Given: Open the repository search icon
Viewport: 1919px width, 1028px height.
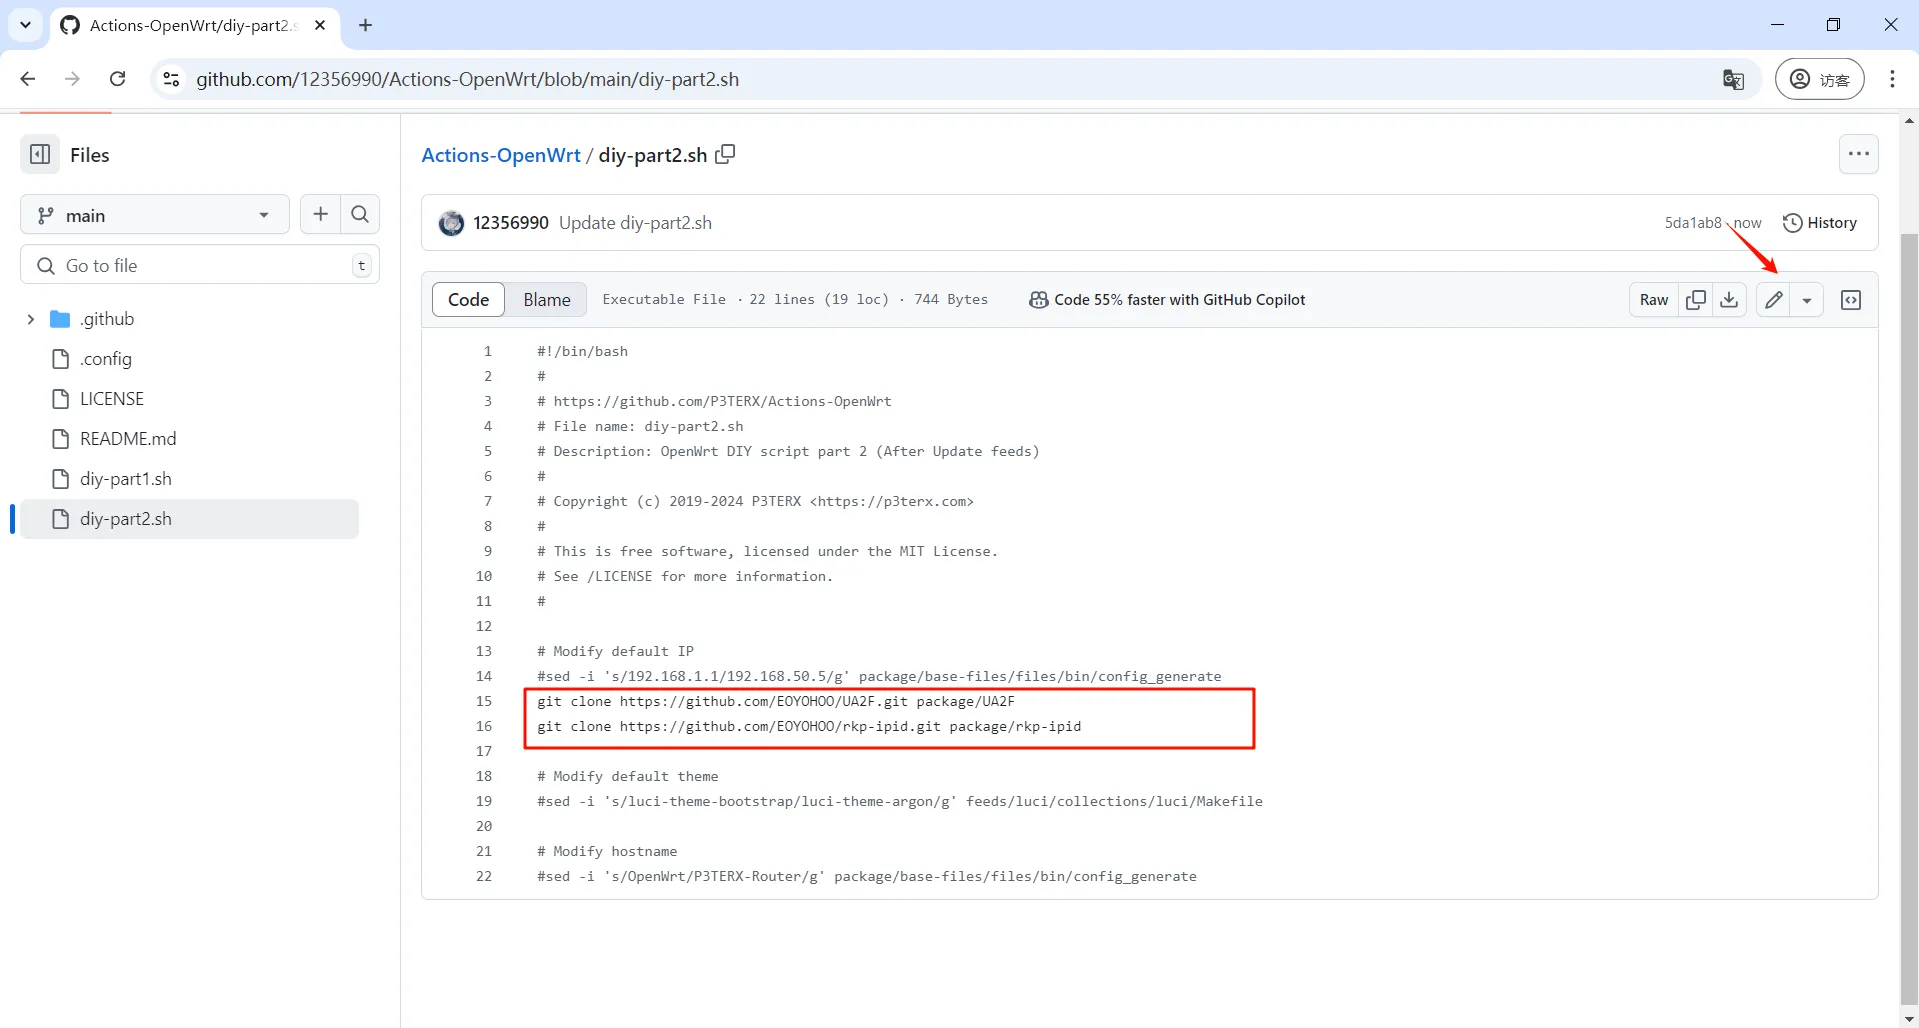Looking at the screenshot, I should (x=360, y=214).
